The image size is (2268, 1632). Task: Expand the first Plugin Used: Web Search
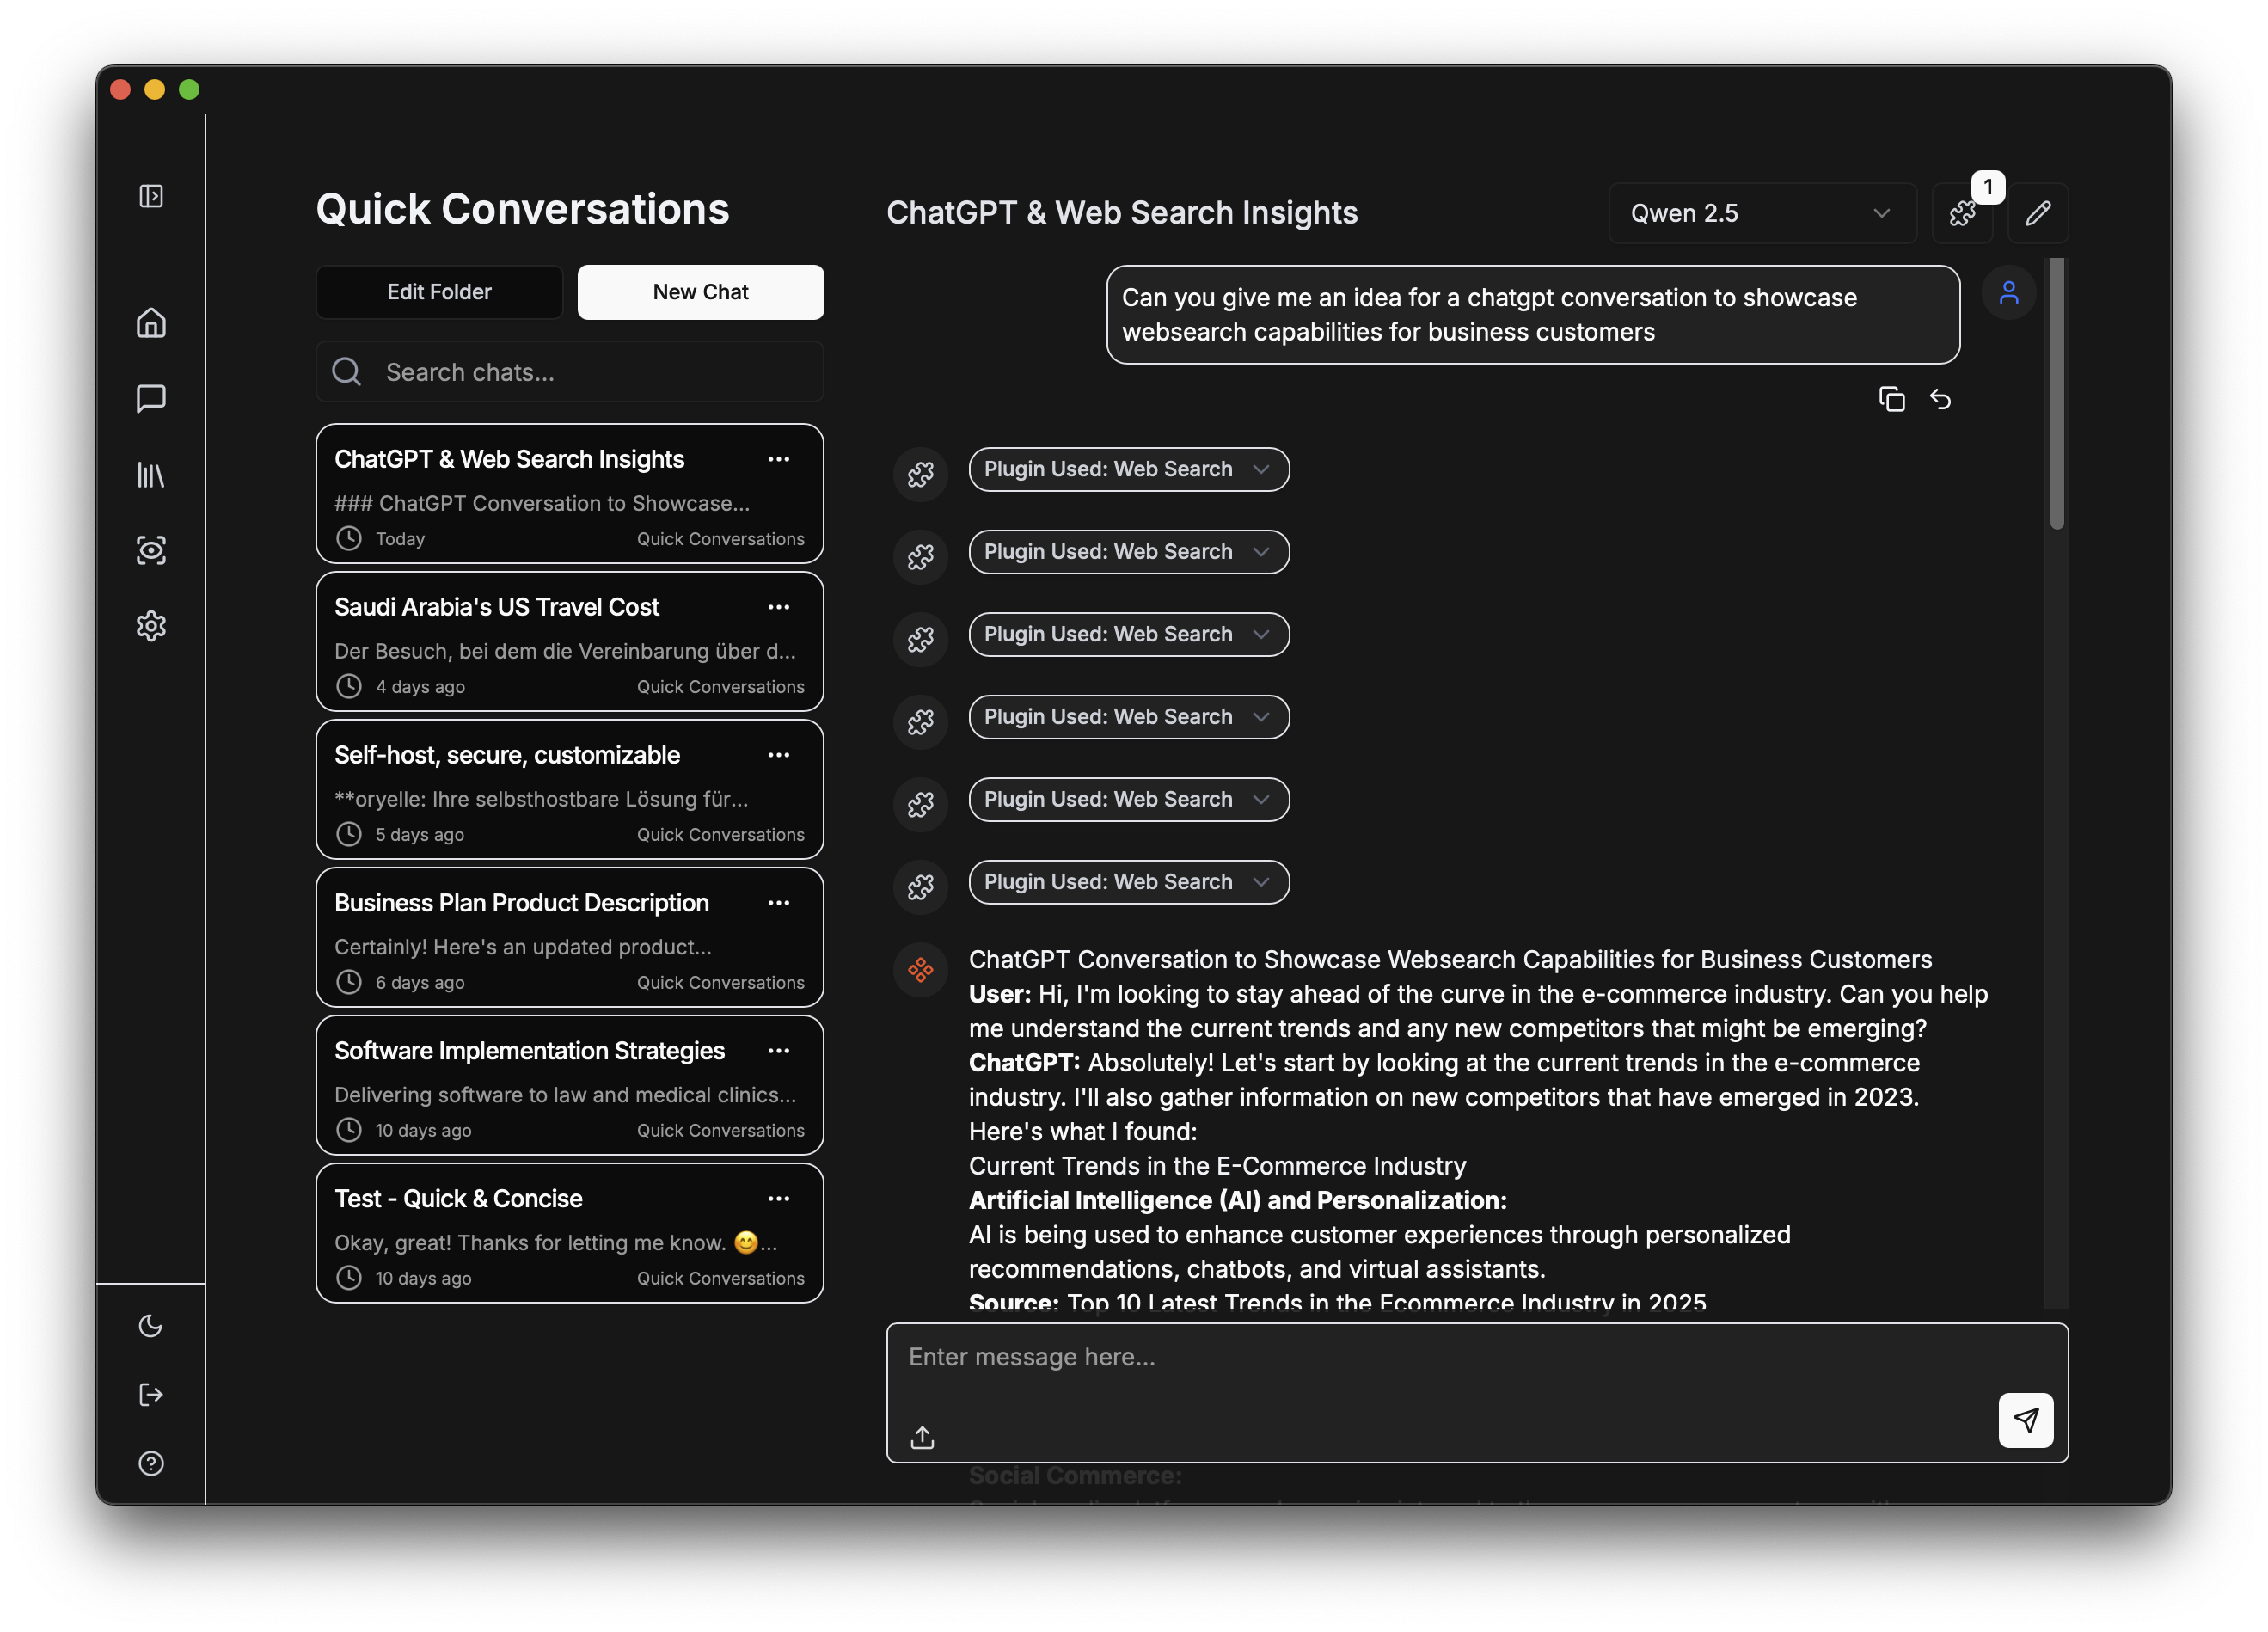coord(1128,469)
